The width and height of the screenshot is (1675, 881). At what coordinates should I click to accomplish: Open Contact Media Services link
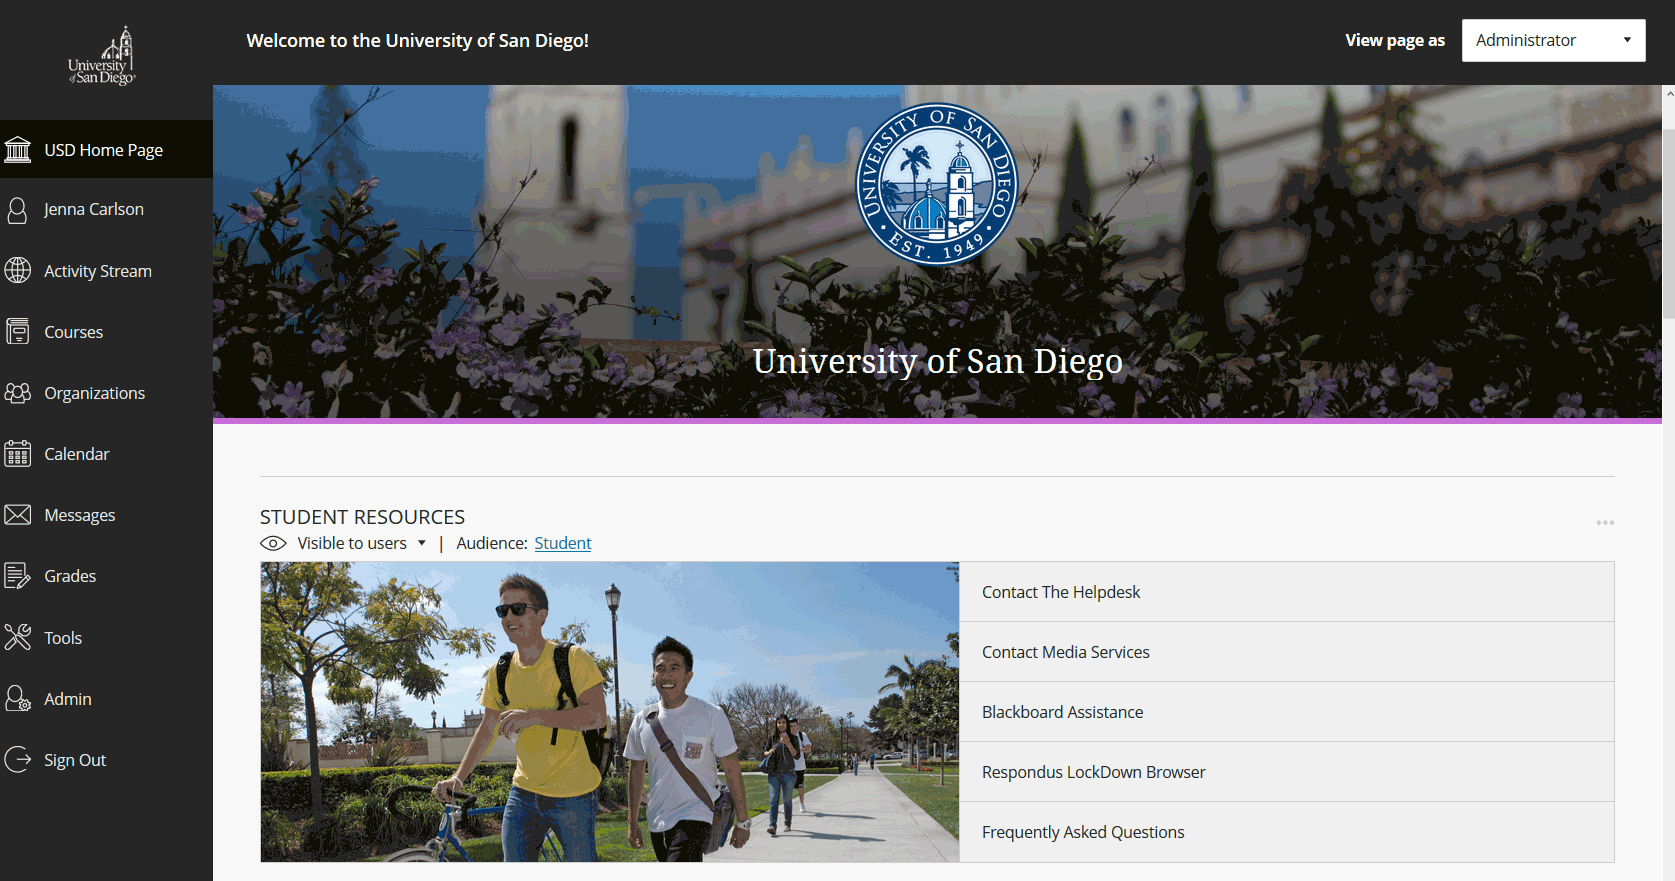(x=1286, y=652)
